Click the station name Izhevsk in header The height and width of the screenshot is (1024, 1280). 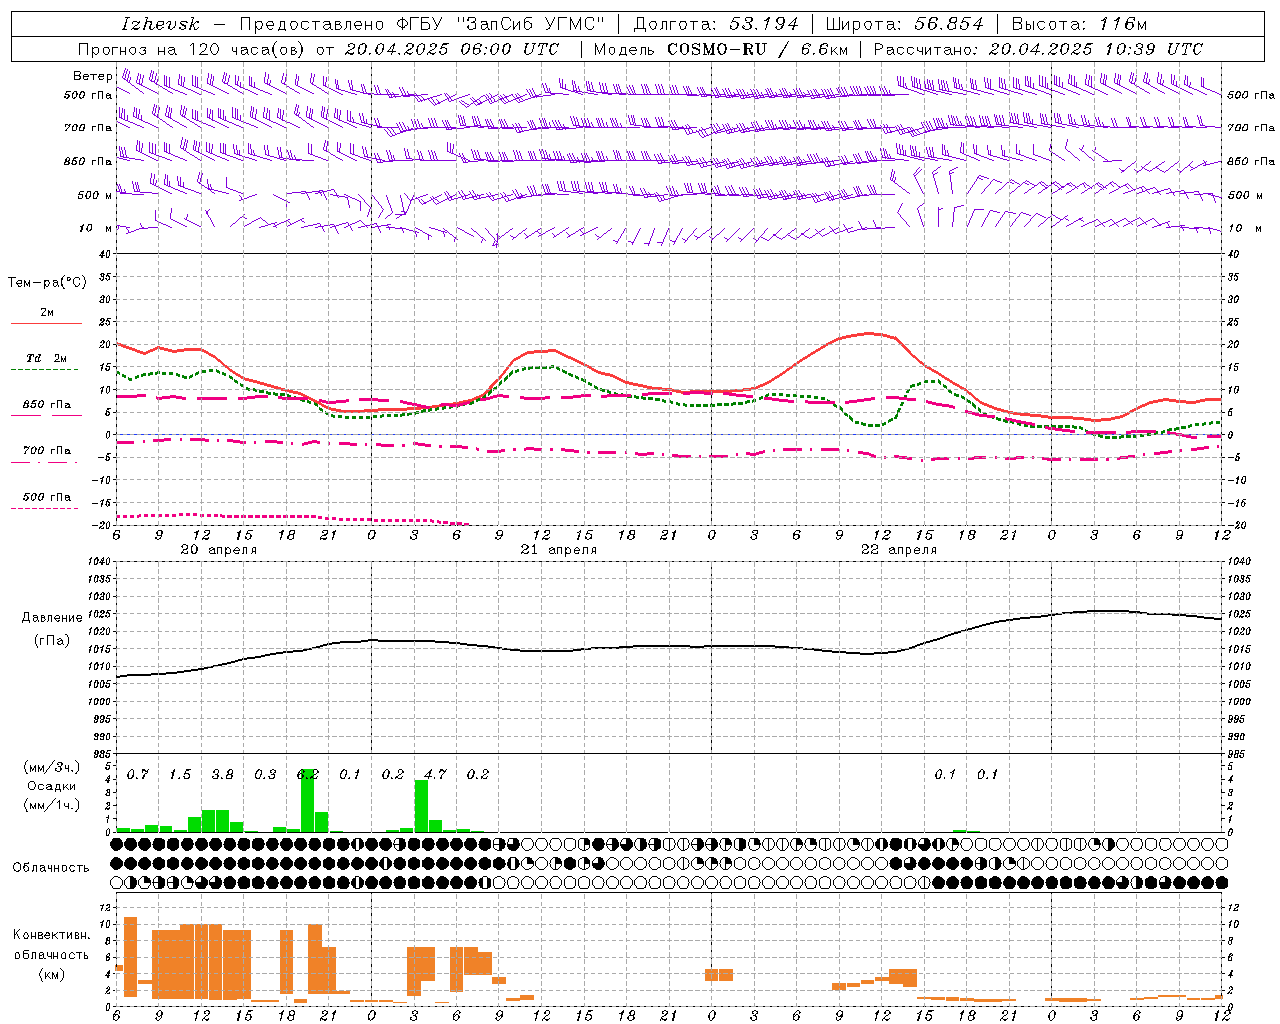click(160, 24)
